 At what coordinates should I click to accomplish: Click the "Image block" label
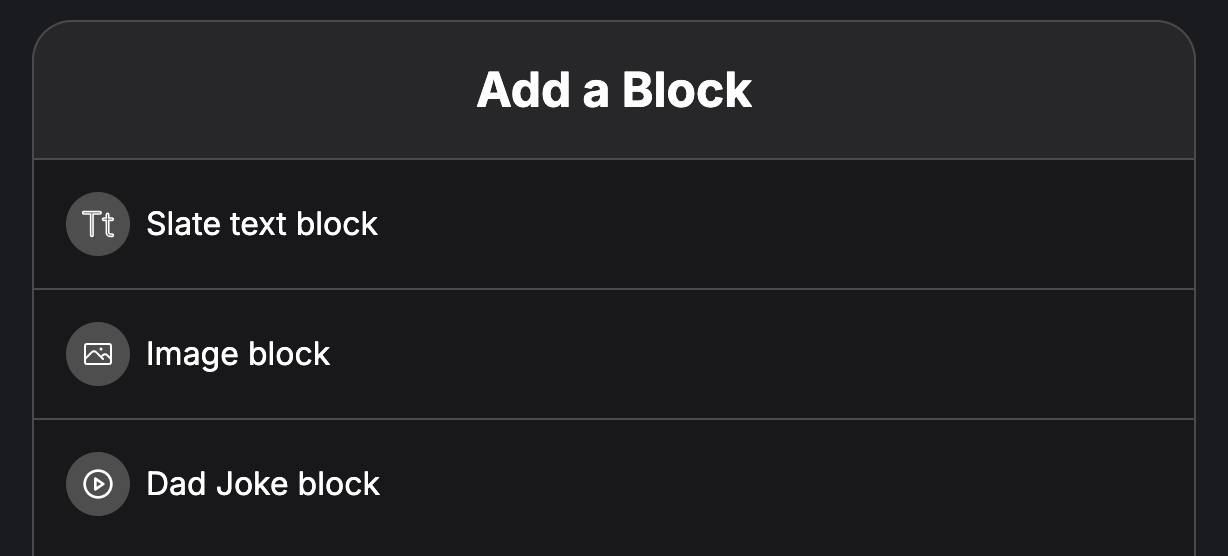[x=238, y=354]
